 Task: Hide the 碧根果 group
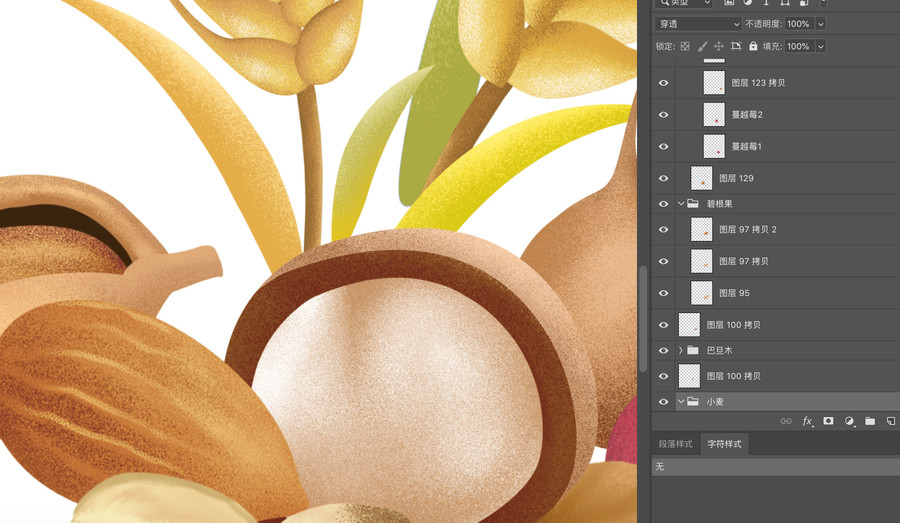664,204
